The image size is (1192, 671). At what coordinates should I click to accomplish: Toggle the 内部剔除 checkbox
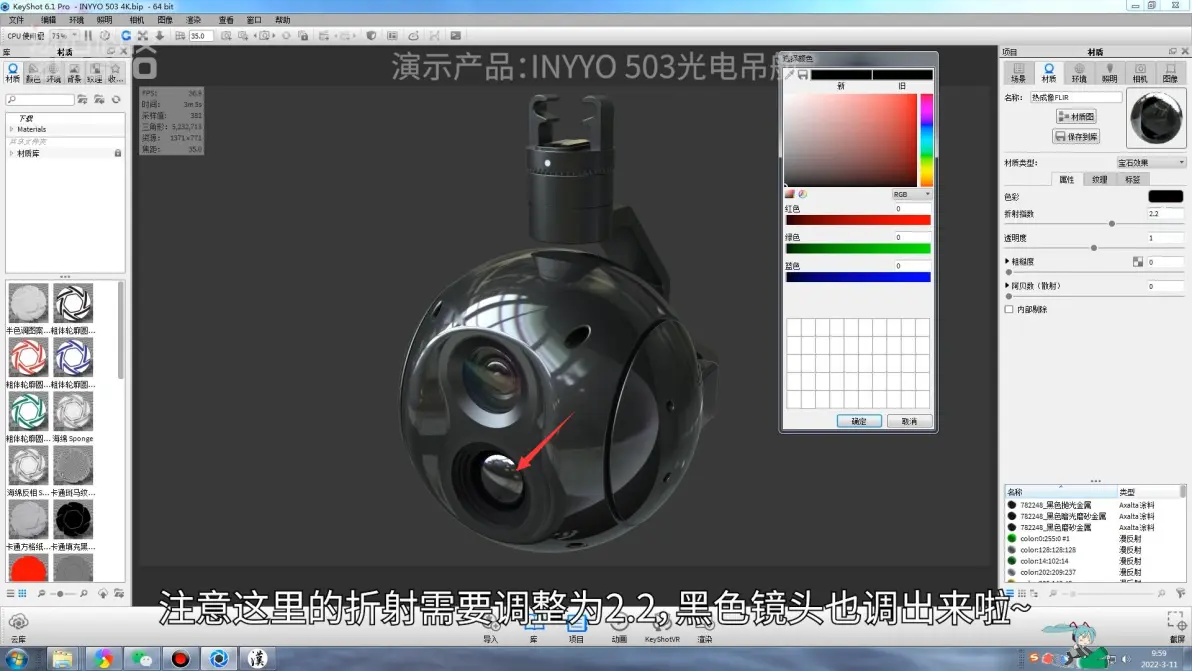1009,309
